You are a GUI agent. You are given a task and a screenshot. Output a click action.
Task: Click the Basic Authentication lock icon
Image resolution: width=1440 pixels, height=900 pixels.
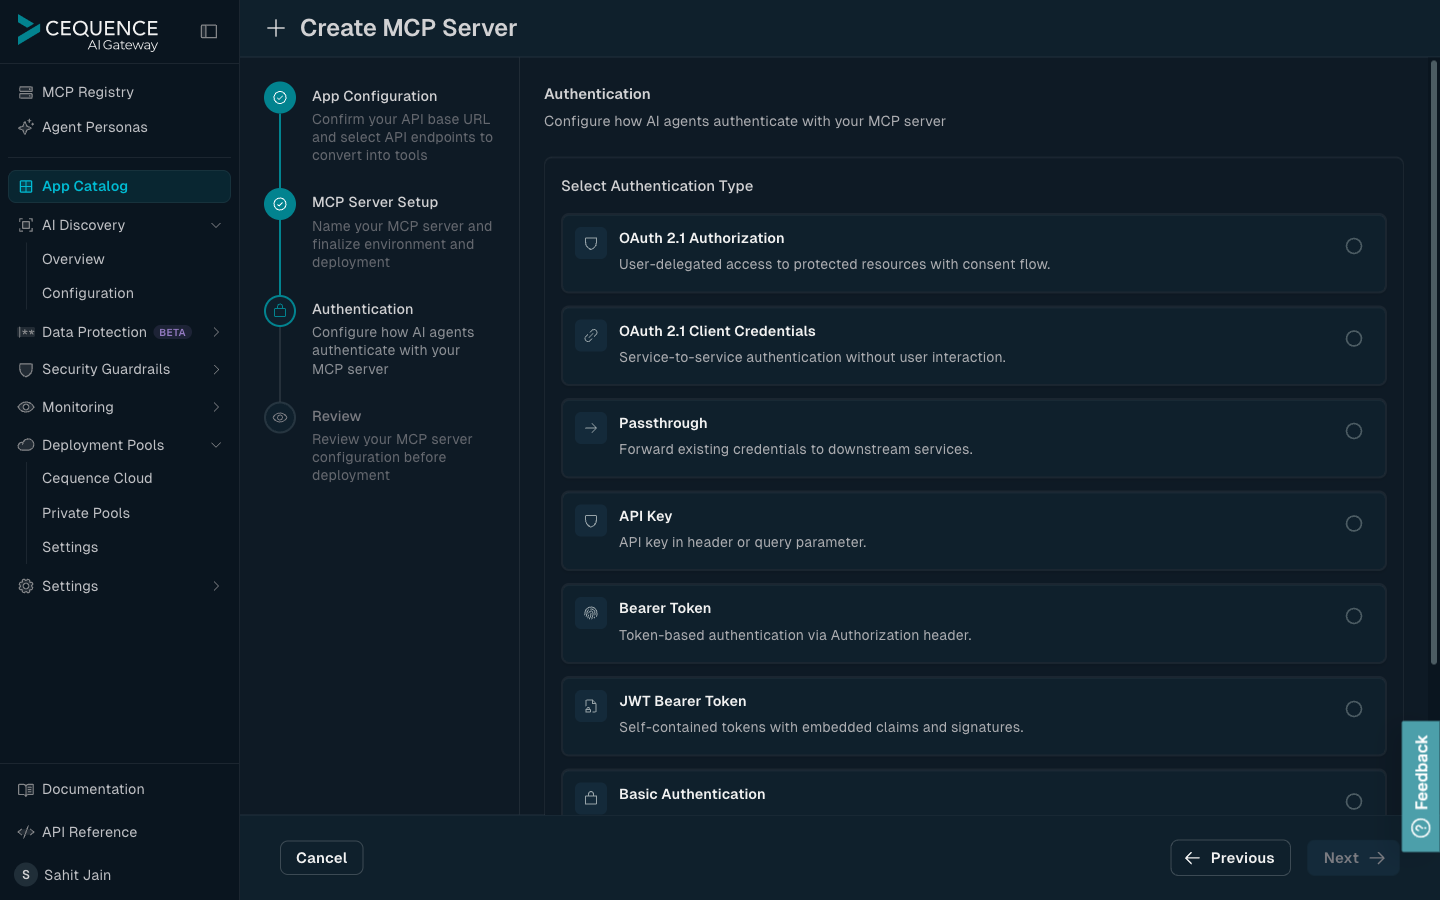(591, 798)
